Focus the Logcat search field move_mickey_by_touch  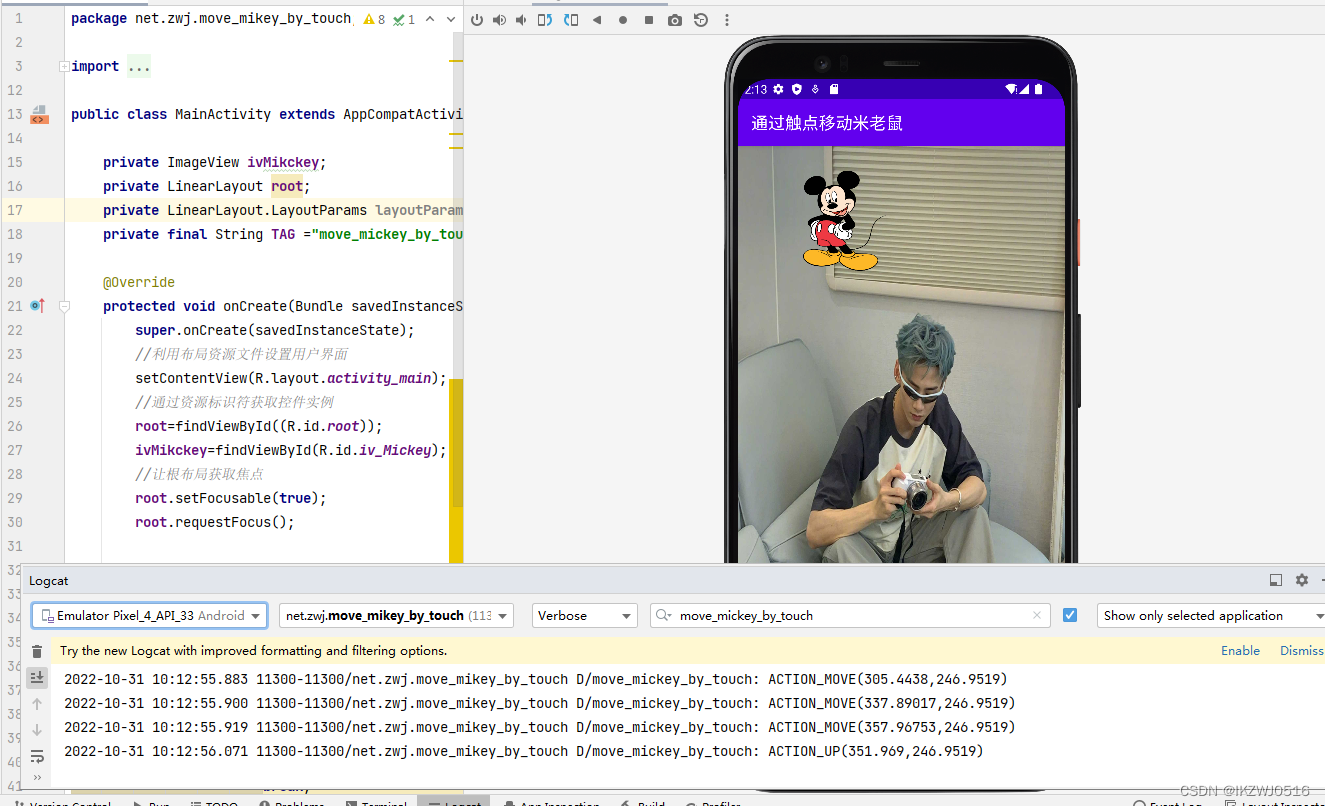point(850,616)
